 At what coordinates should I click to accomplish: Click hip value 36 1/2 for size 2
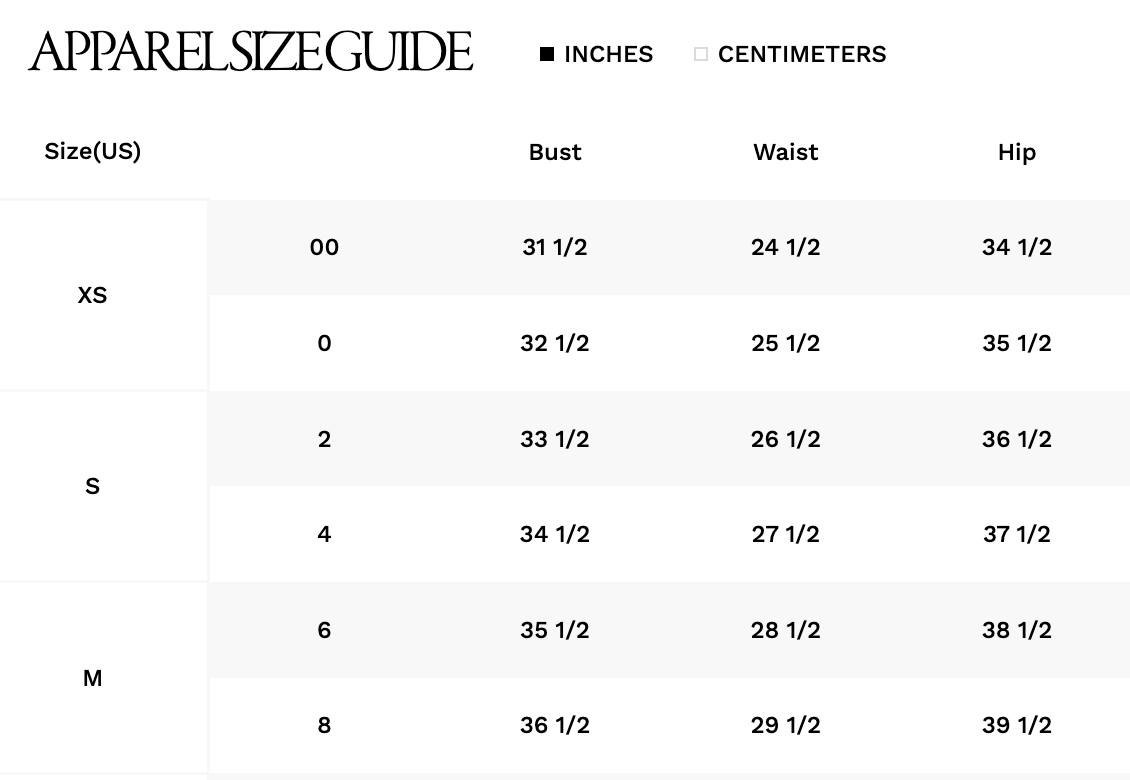point(1016,439)
